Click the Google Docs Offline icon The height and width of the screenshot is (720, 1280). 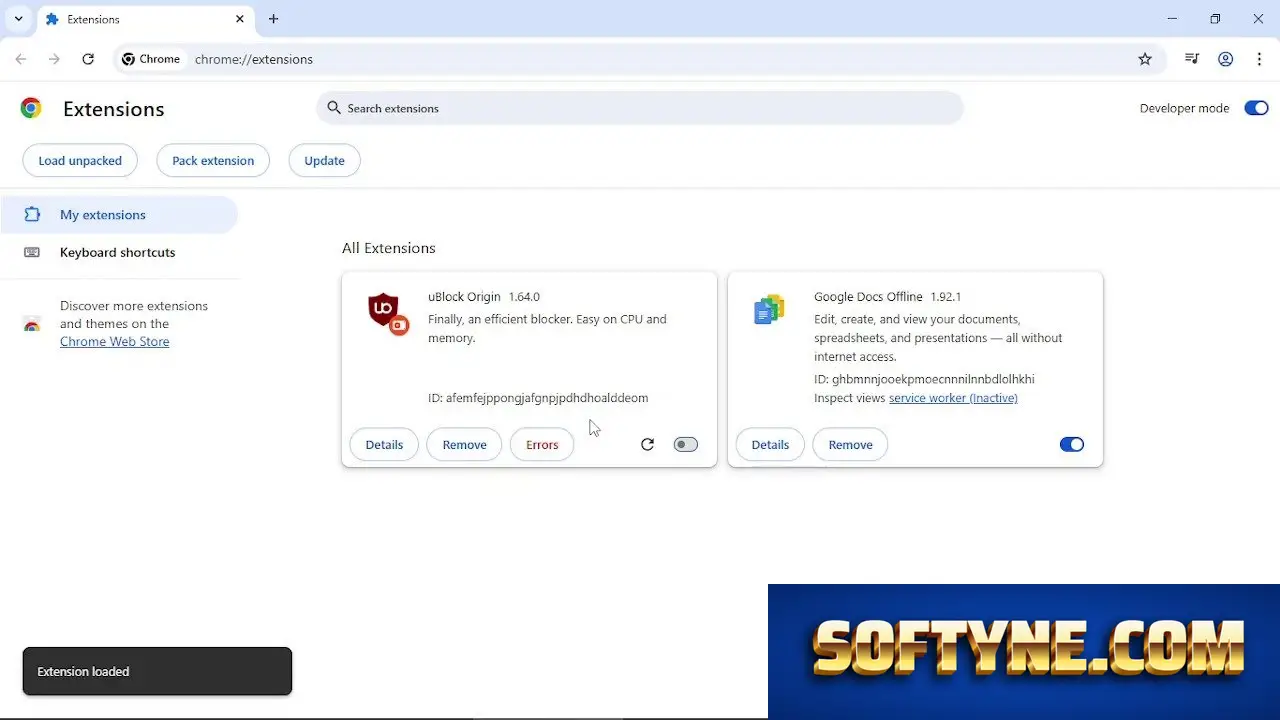(769, 310)
